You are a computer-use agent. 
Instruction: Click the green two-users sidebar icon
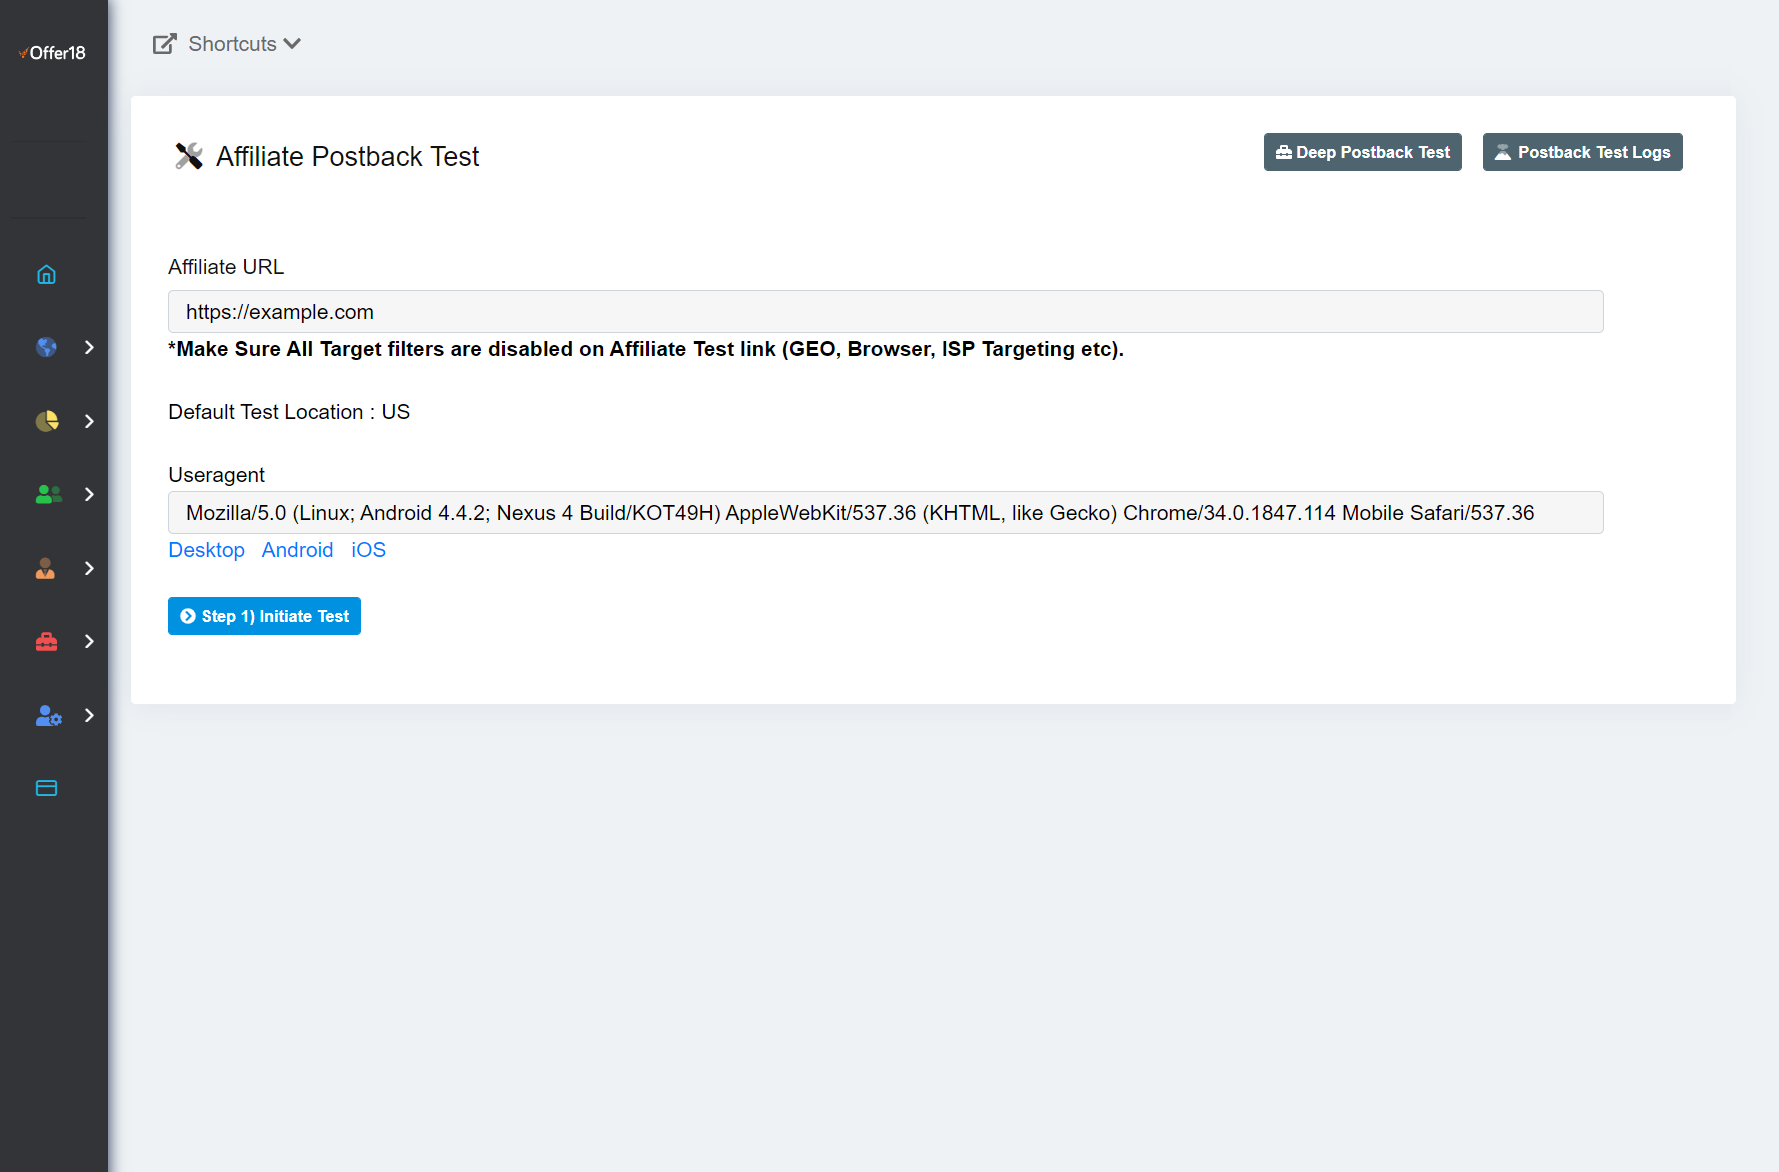click(47, 494)
